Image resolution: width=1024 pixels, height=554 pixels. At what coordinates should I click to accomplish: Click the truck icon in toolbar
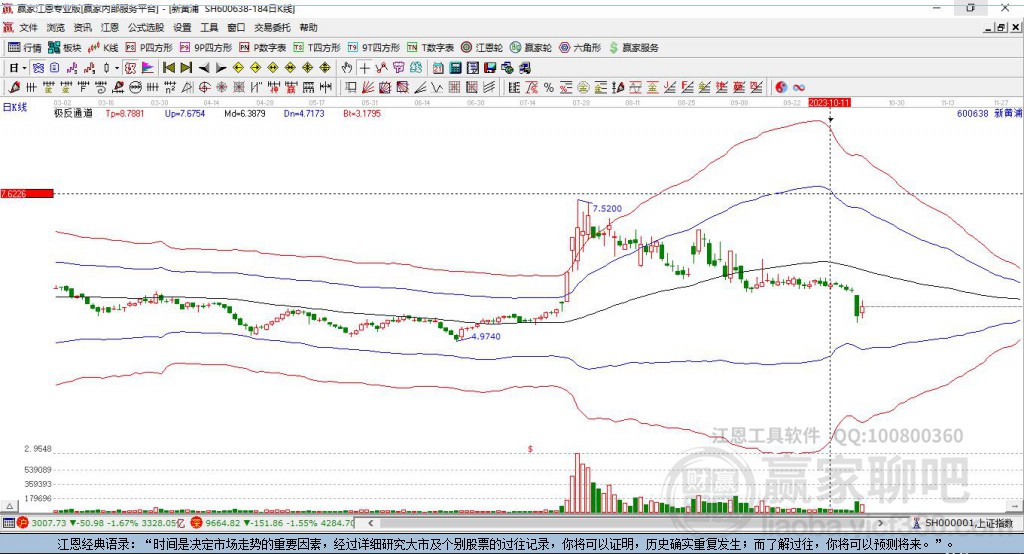(525, 68)
